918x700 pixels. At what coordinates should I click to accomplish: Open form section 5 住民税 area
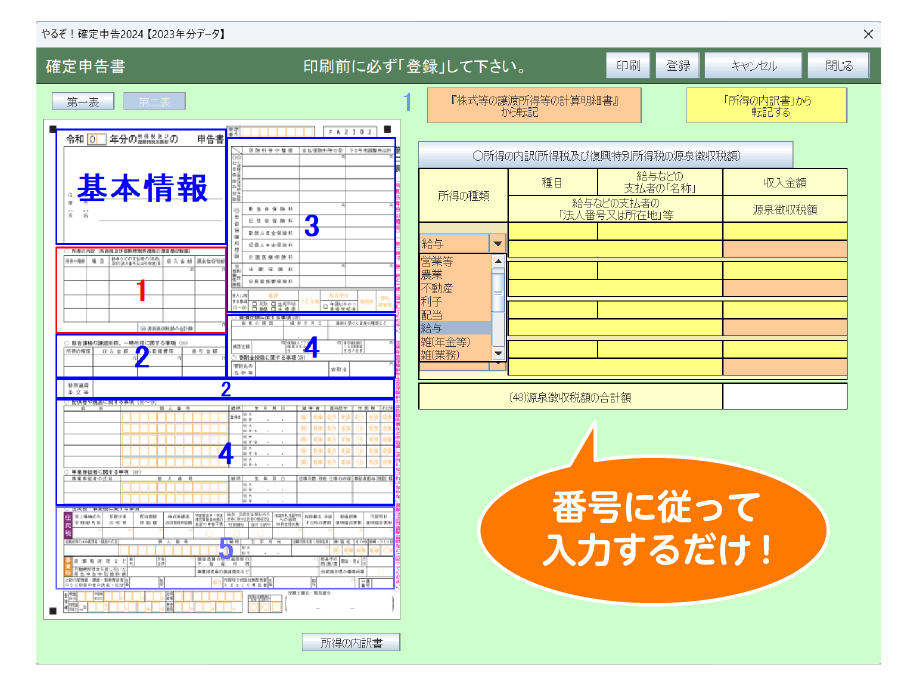[225, 548]
